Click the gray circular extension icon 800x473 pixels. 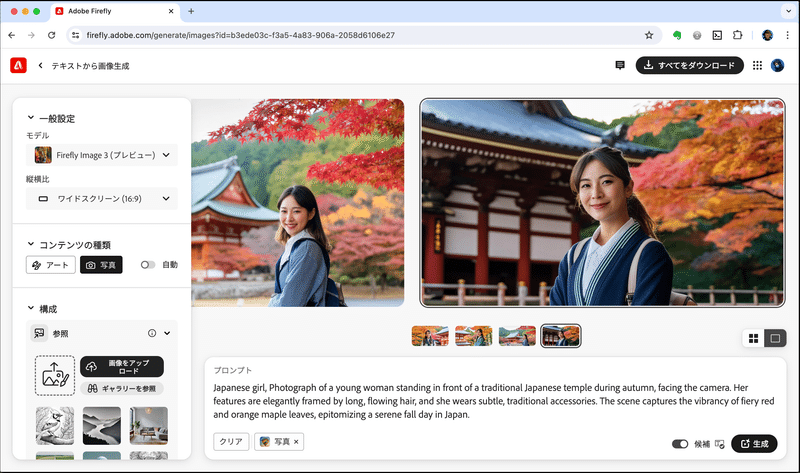[x=697, y=35]
